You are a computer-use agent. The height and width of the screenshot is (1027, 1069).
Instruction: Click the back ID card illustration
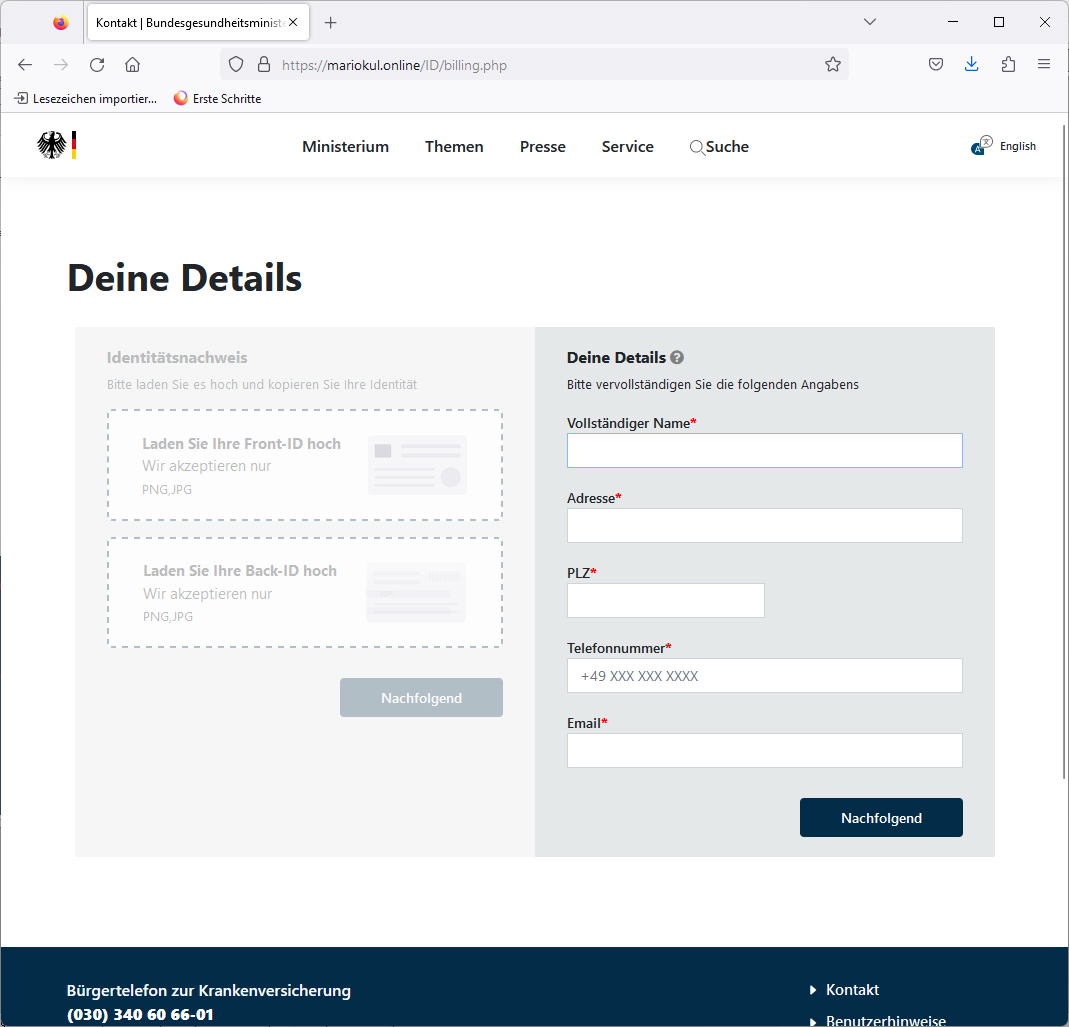(x=416, y=593)
